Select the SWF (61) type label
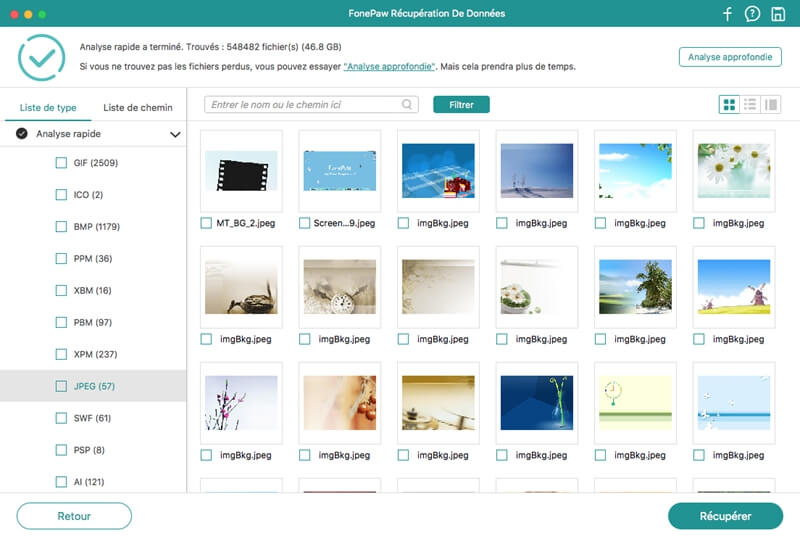The height and width of the screenshot is (541, 800). tap(92, 418)
